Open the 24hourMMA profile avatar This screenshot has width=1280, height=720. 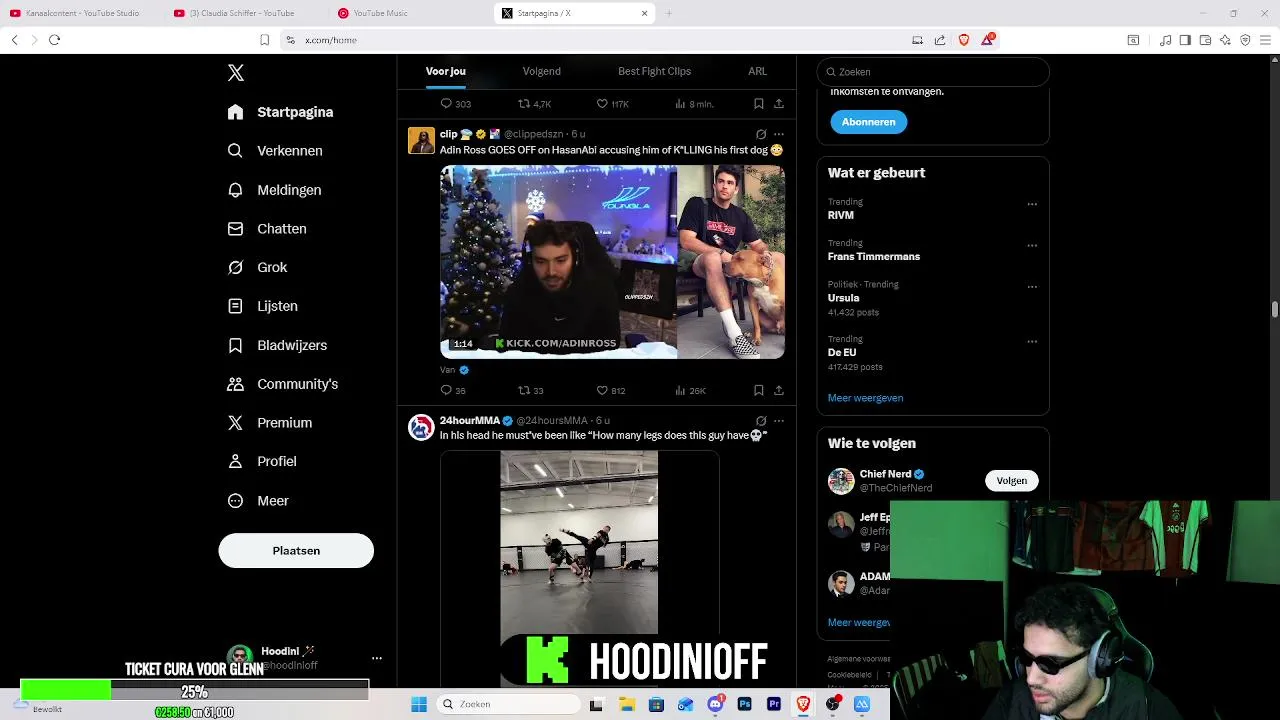[421, 427]
